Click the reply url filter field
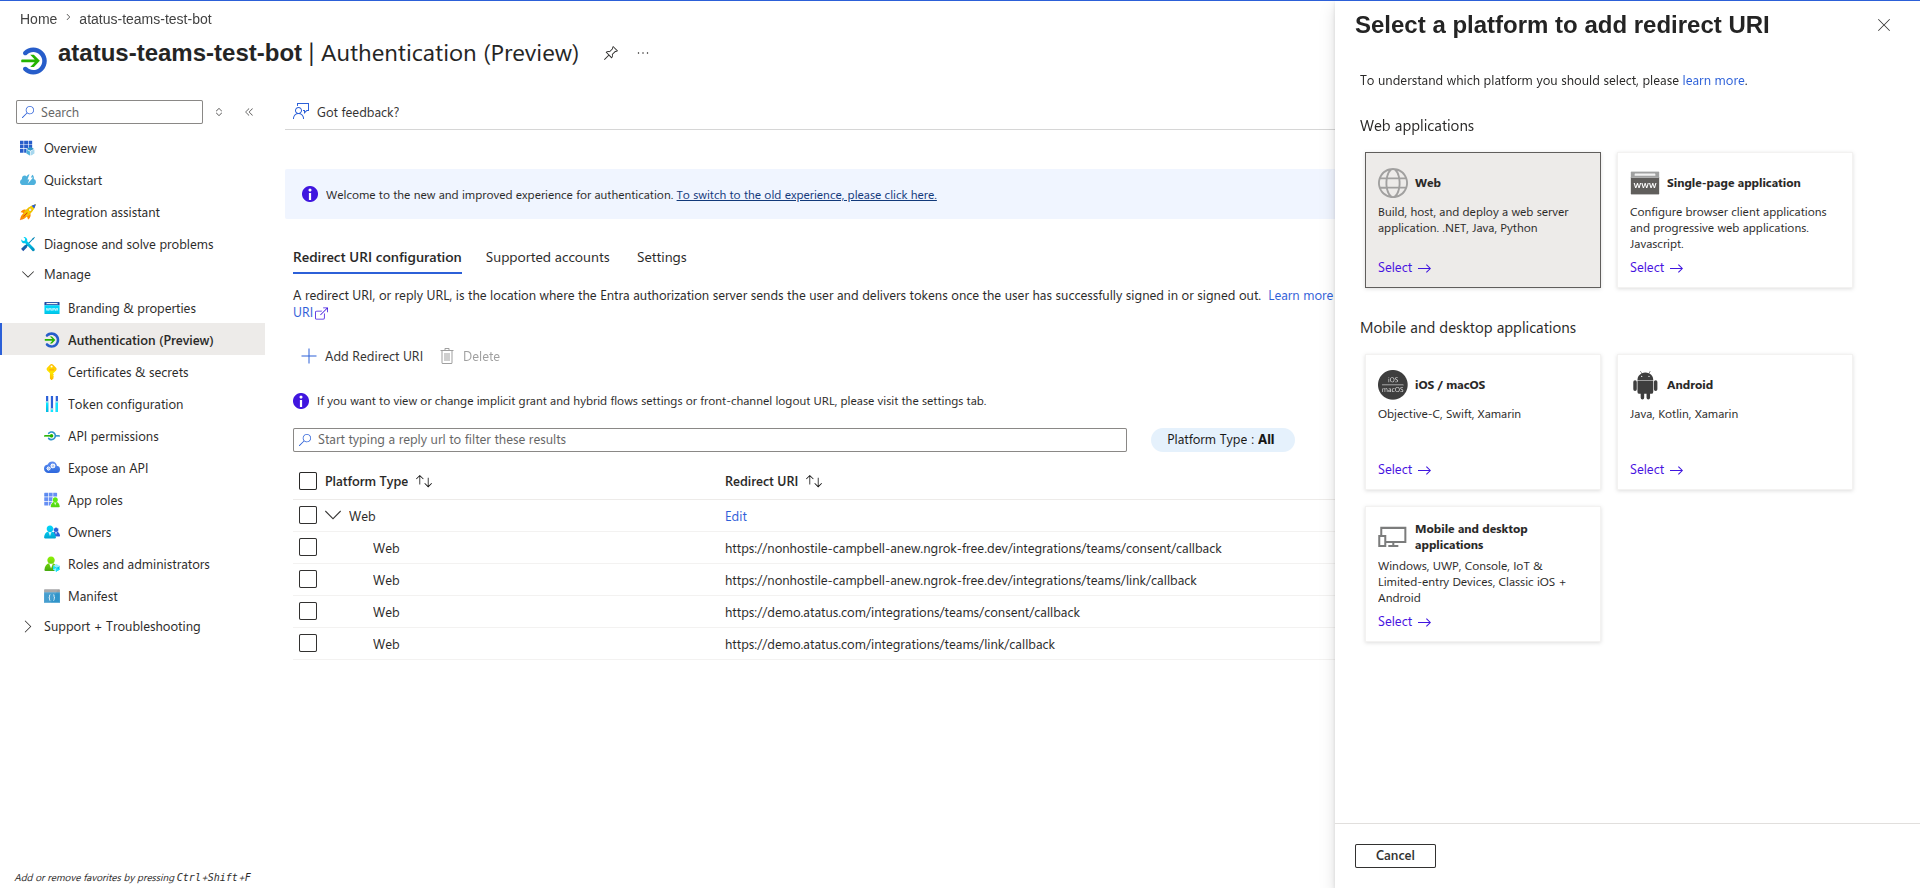 pyautogui.click(x=710, y=440)
